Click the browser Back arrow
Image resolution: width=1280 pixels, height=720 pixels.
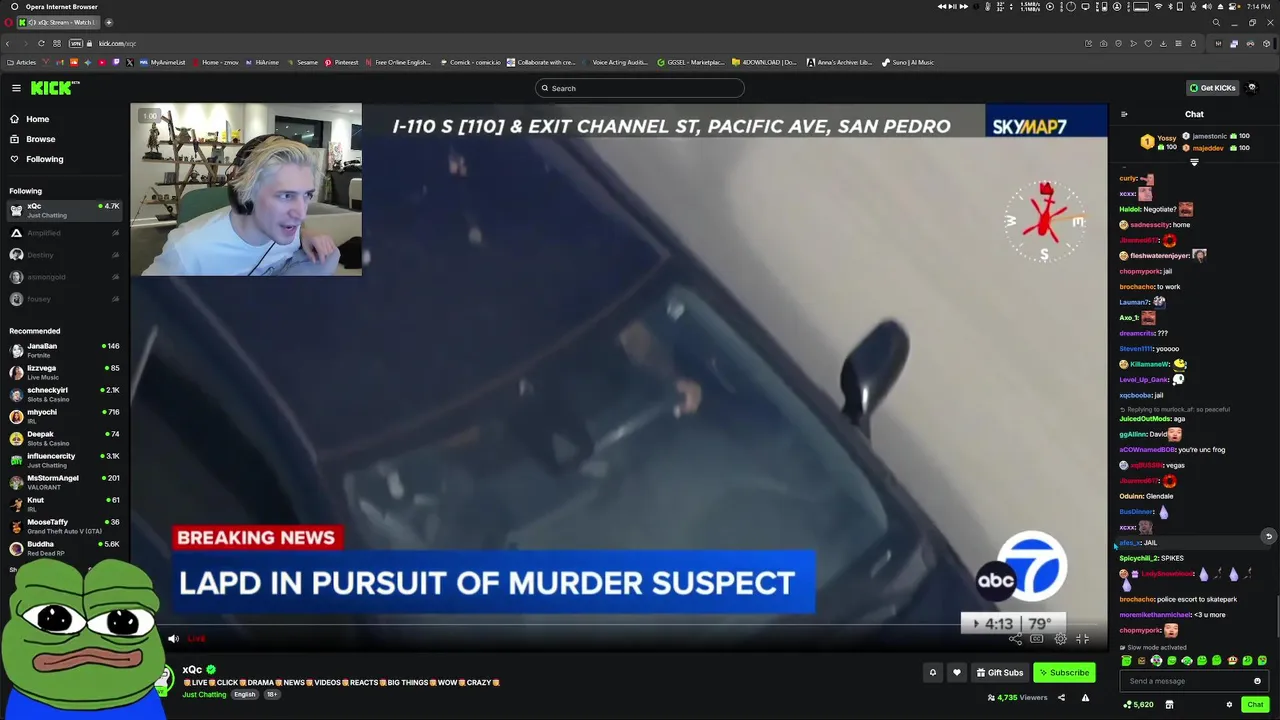tap(8, 43)
